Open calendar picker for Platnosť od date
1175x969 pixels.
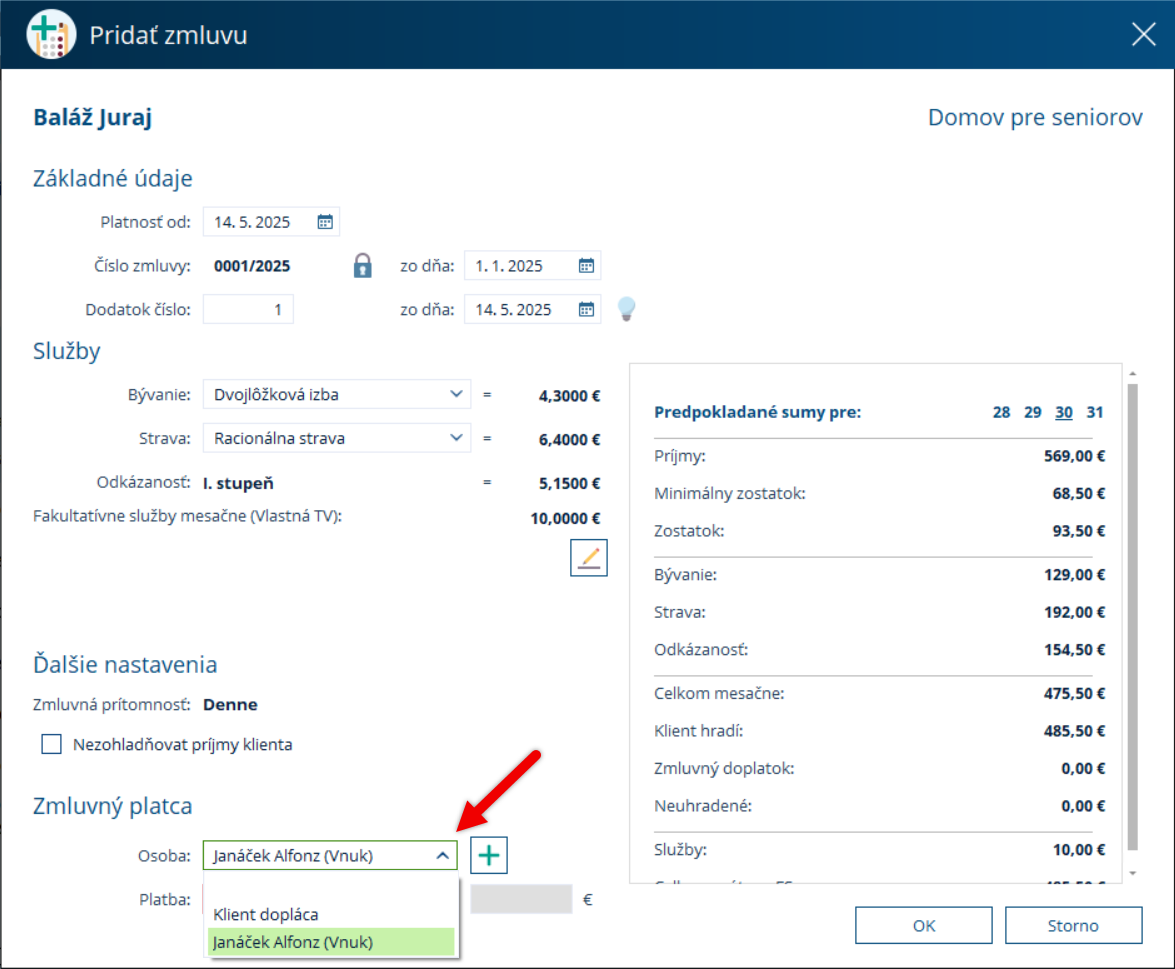tap(324, 222)
